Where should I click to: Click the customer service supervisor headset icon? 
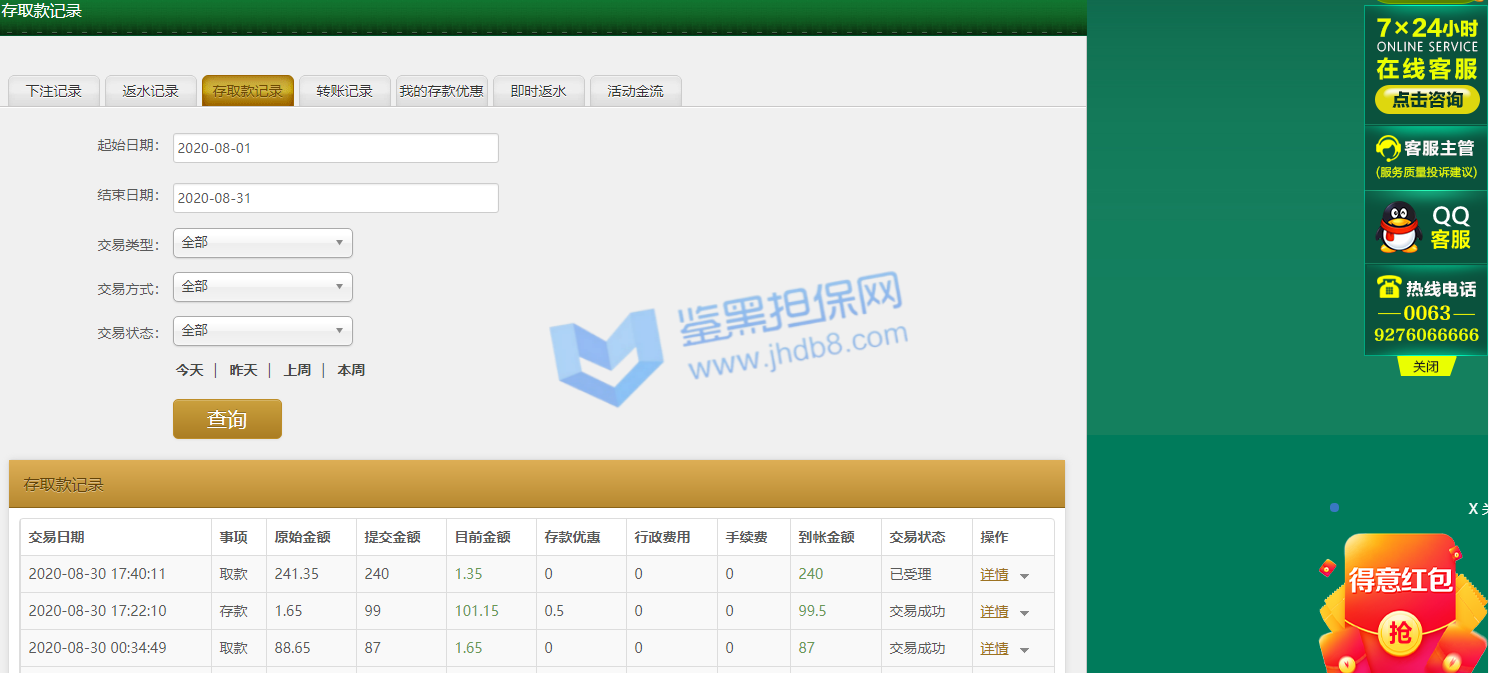[1388, 148]
